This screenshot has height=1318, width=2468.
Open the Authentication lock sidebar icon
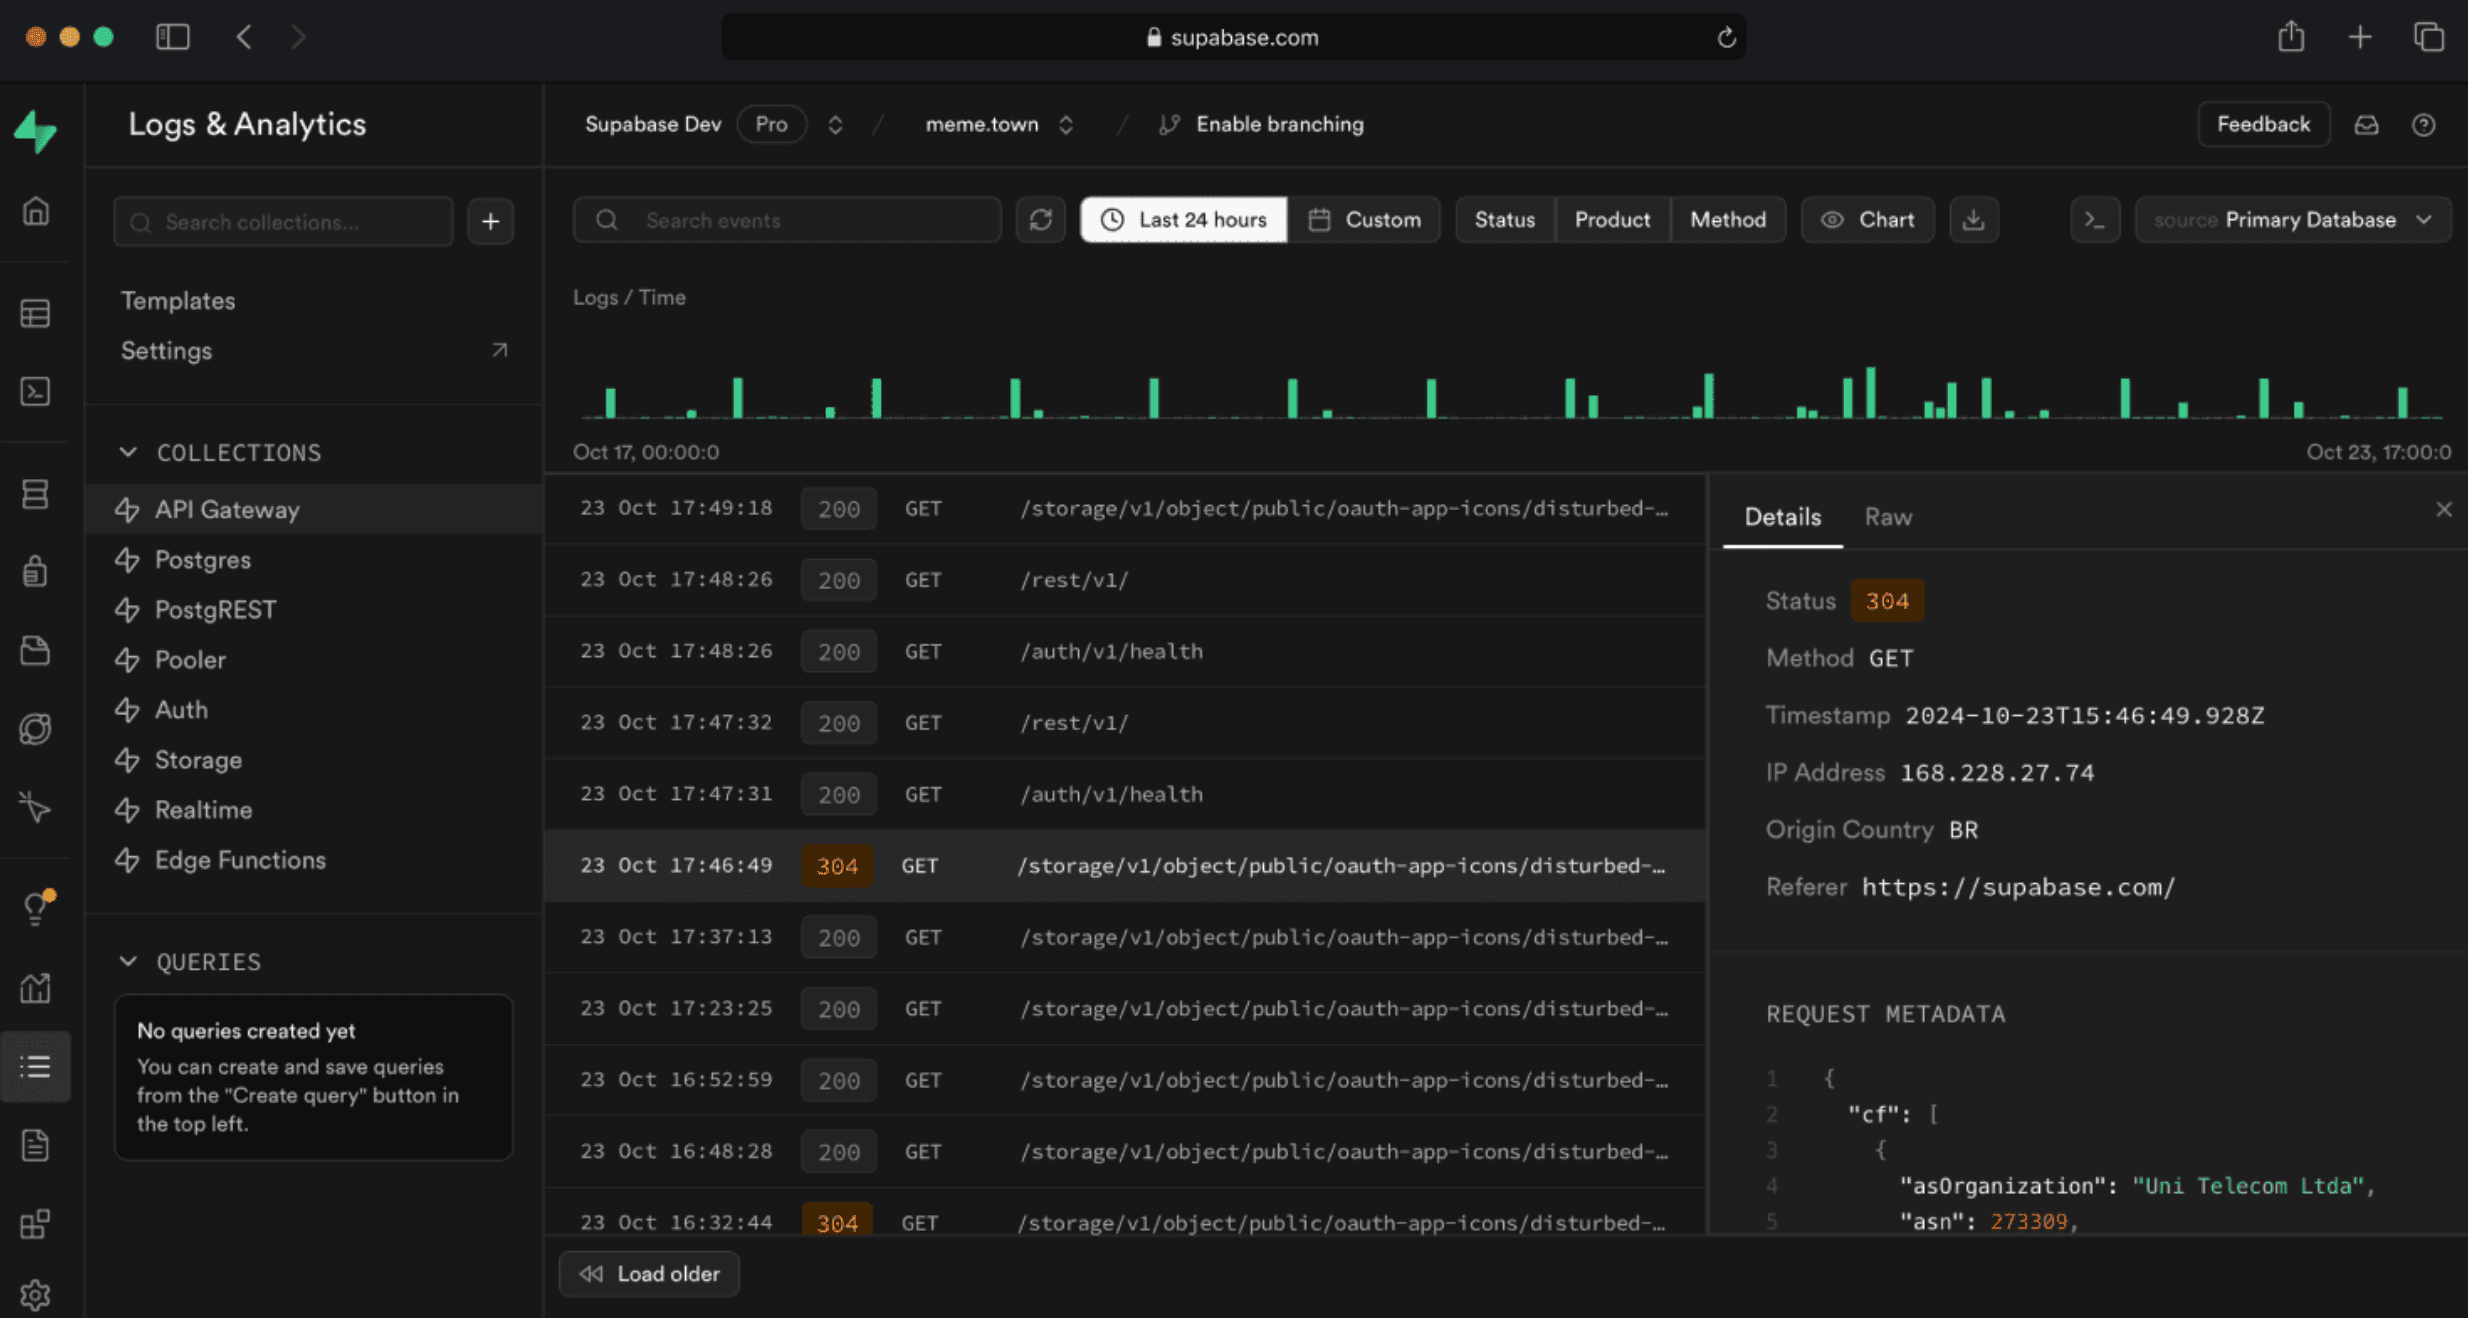tap(36, 571)
